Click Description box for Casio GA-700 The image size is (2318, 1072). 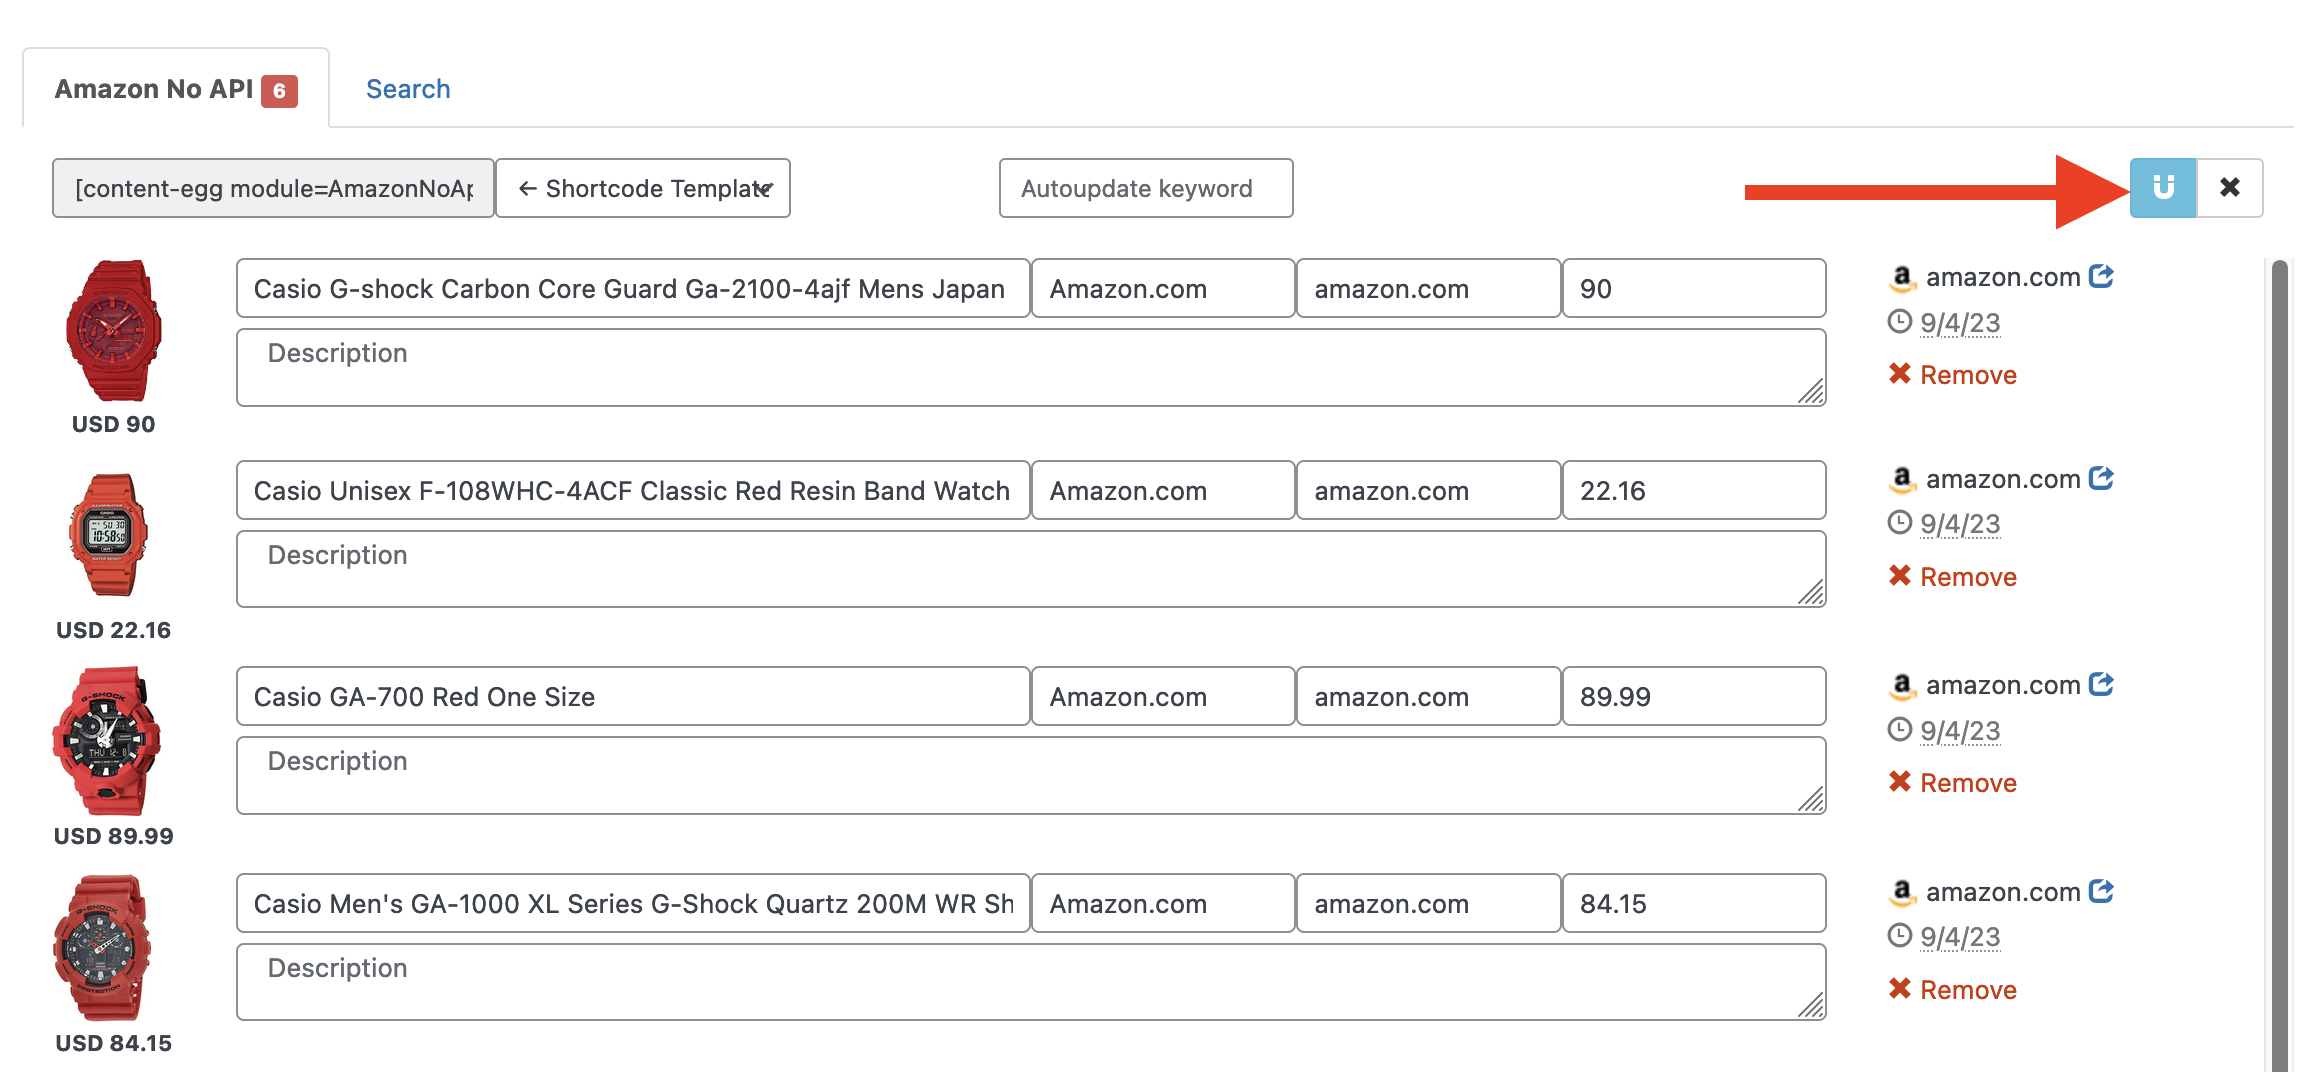pyautogui.click(x=1030, y=775)
